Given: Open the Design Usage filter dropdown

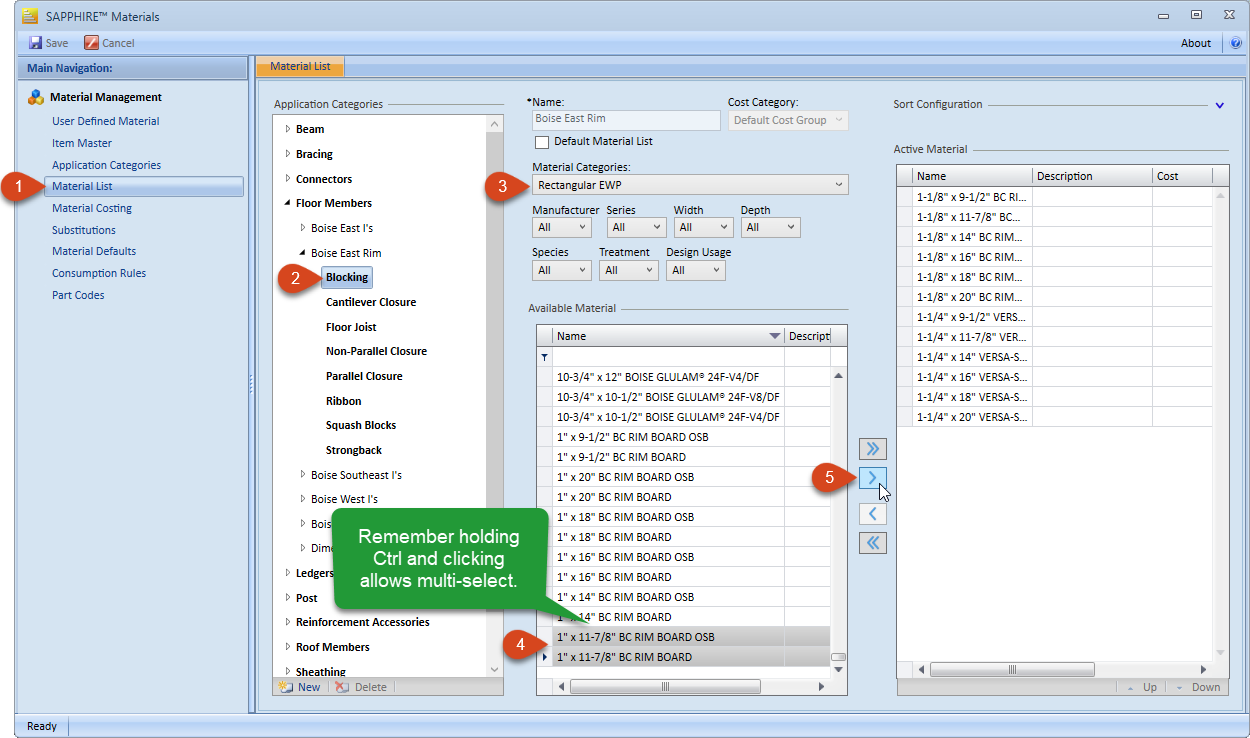Looking at the screenshot, I should [695, 270].
